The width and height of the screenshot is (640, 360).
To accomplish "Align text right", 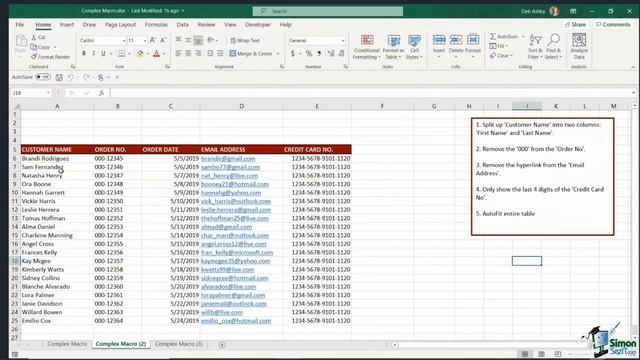I will [198, 53].
